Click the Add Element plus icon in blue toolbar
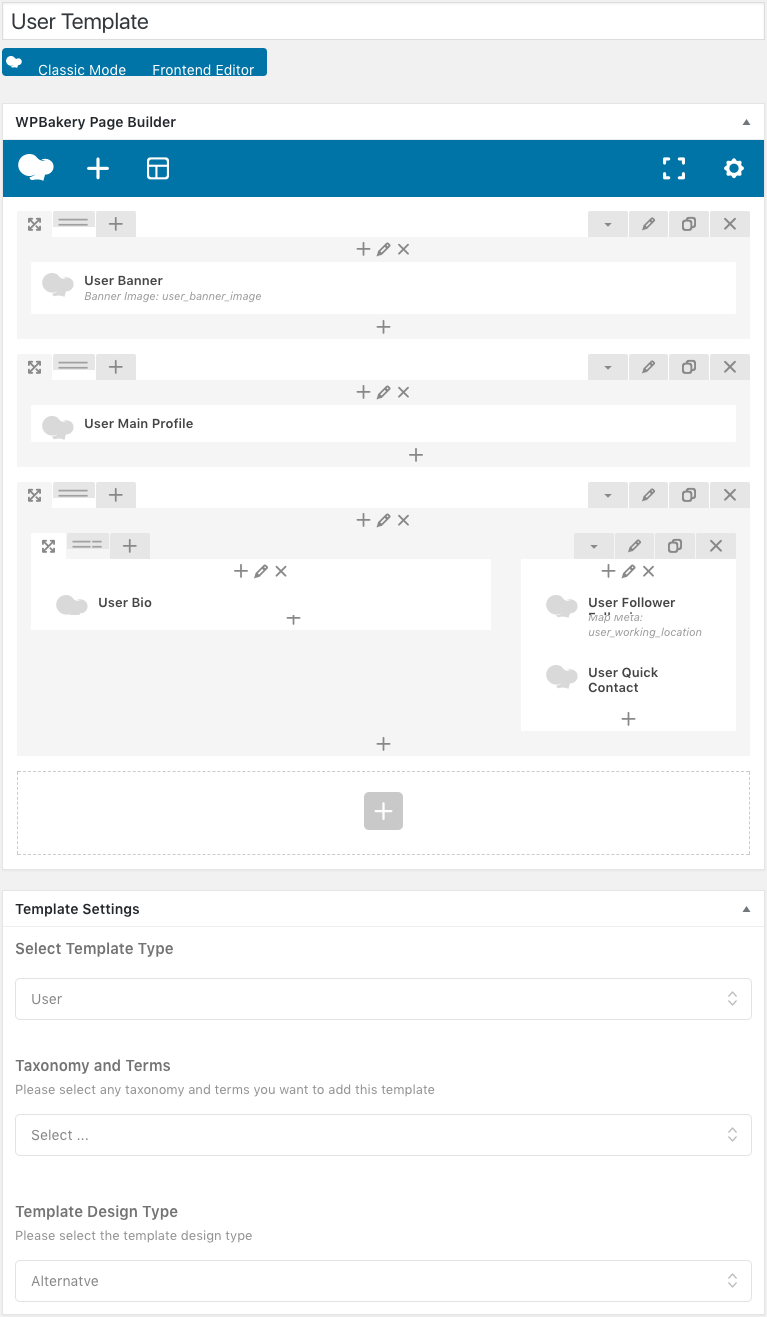The height and width of the screenshot is (1317, 767). [x=98, y=169]
